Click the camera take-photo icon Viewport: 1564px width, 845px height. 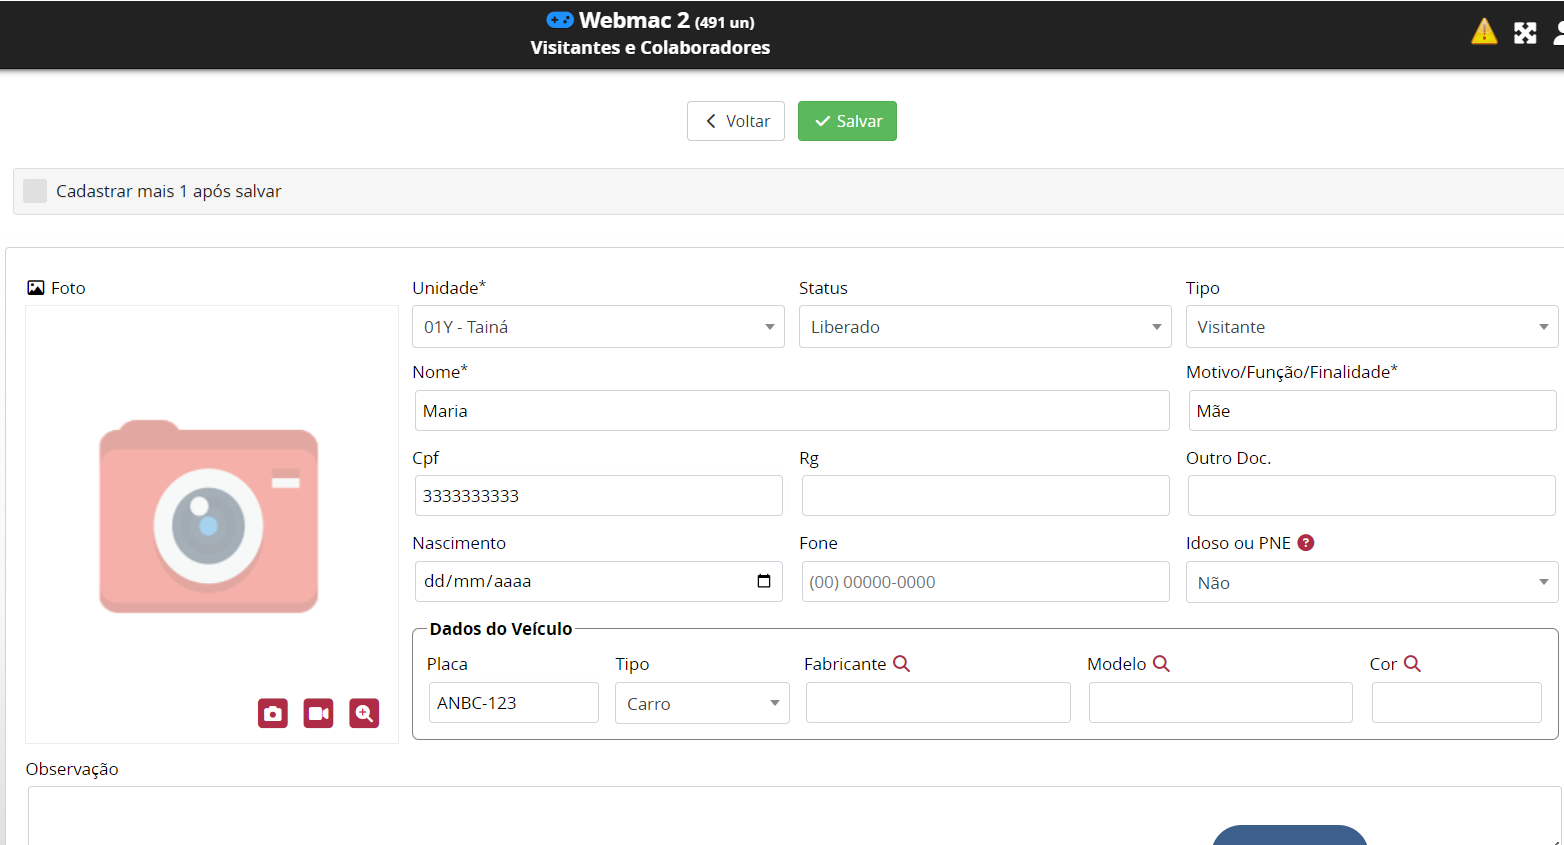[x=273, y=713]
